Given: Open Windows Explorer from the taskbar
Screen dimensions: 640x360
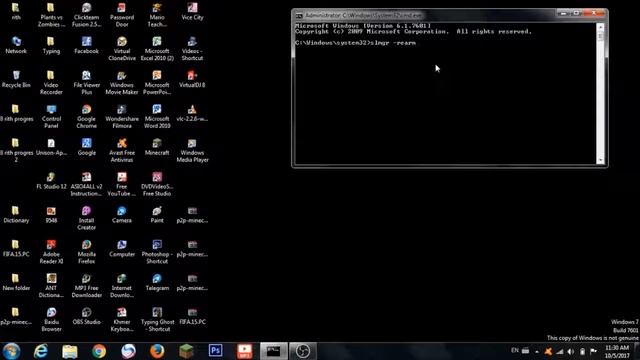Looking at the screenshot, I should coord(70,351).
